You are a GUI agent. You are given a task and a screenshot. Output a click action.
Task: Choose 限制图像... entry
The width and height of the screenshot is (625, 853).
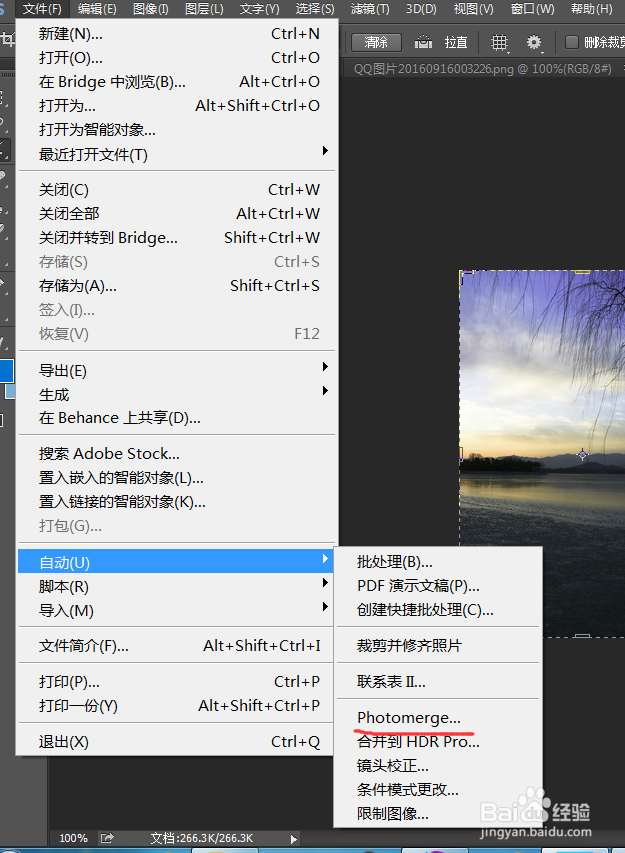point(438,813)
